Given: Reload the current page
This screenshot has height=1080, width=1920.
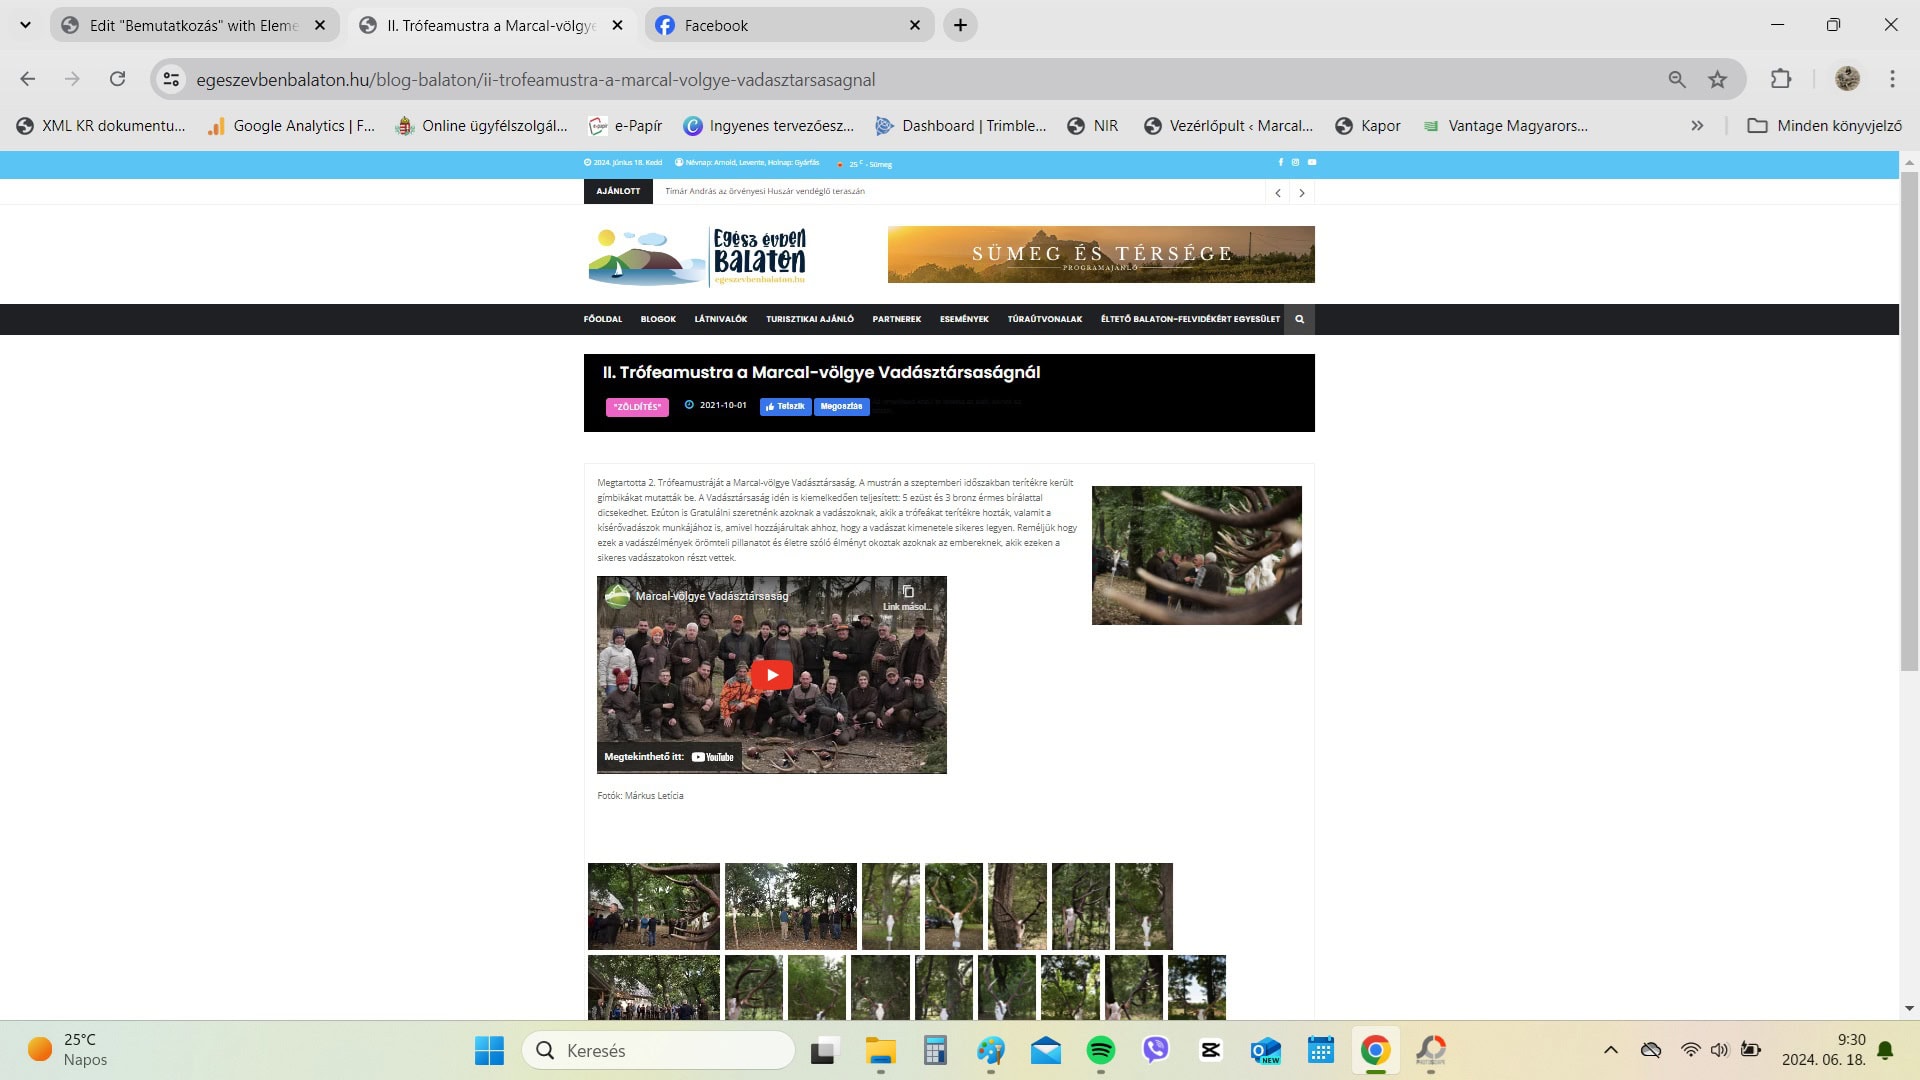Looking at the screenshot, I should [x=117, y=79].
